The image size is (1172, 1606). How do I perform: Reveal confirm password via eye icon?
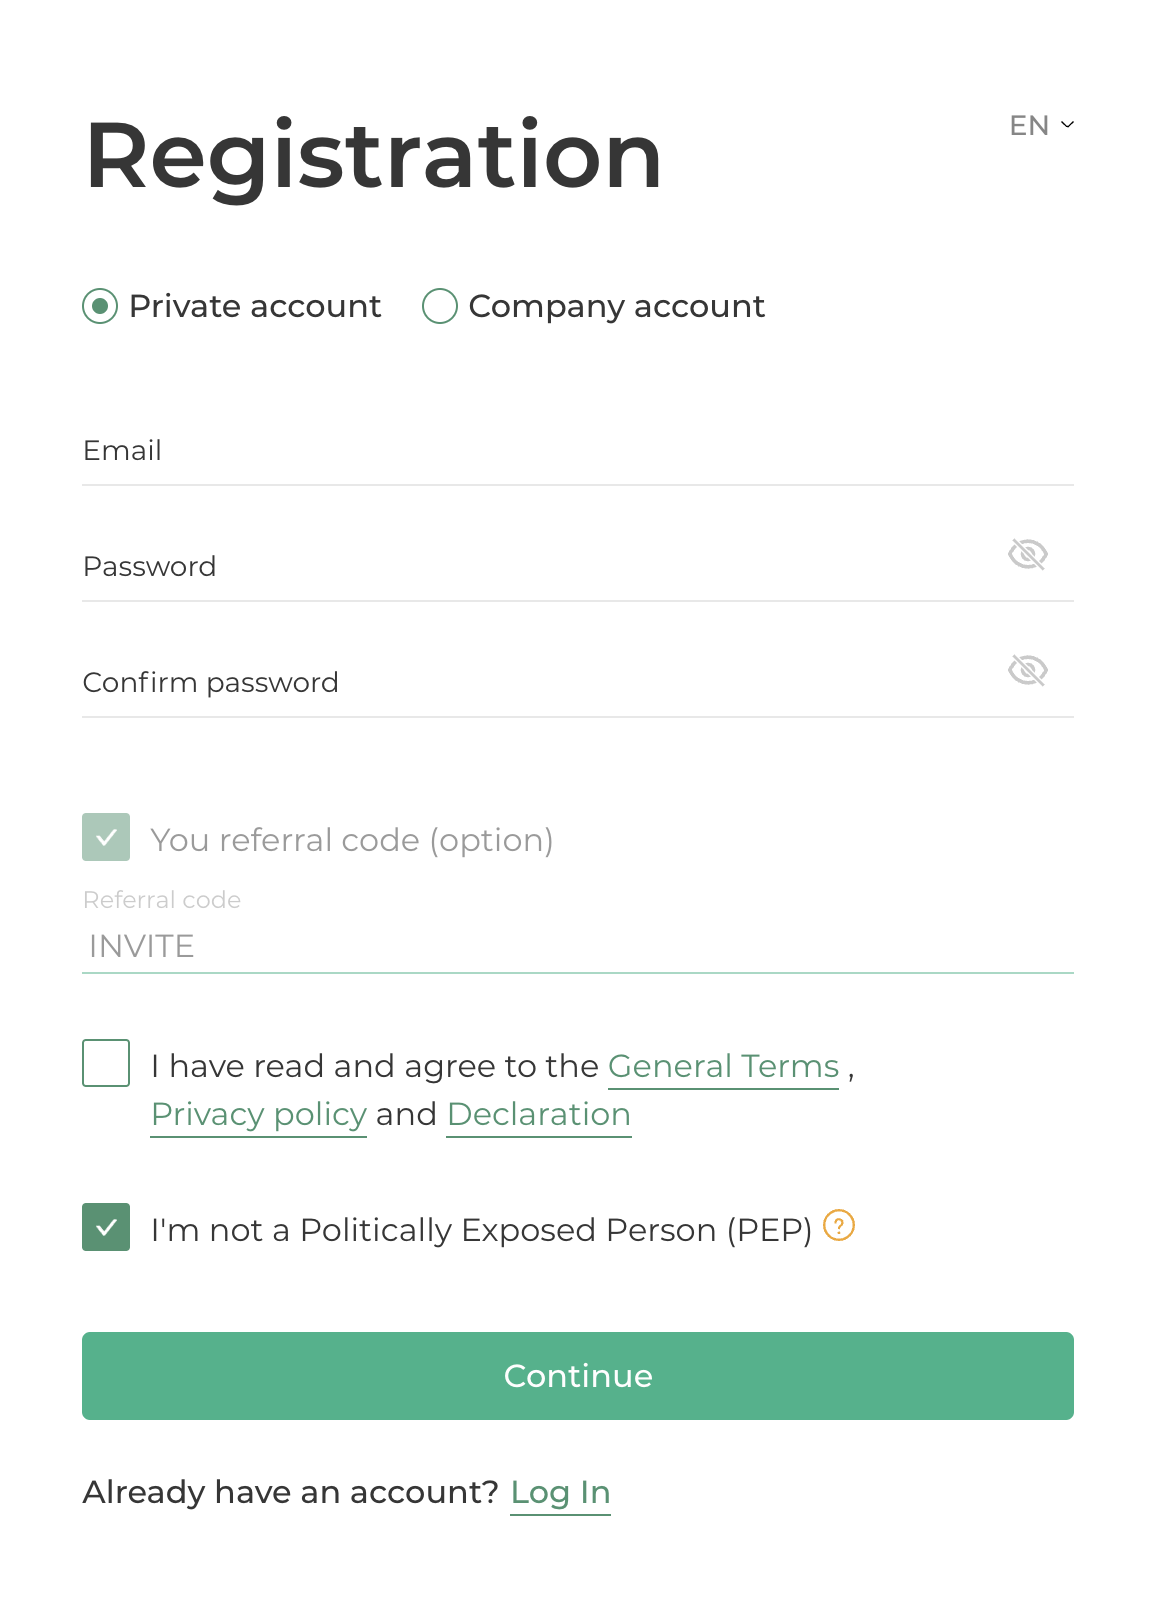coord(1027,670)
